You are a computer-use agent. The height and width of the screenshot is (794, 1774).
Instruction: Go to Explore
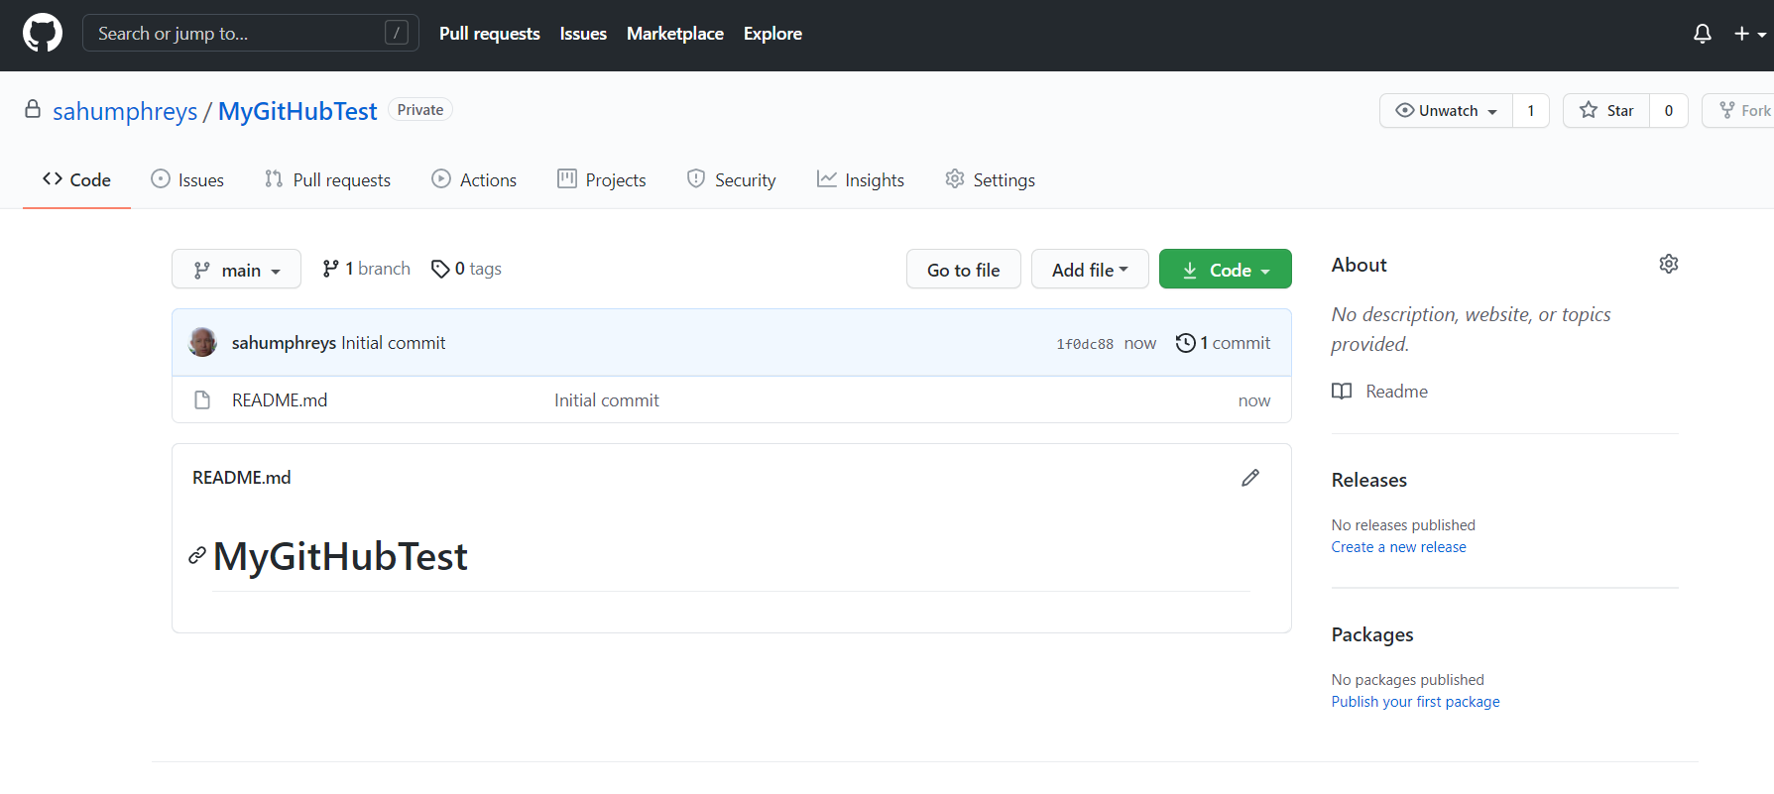(772, 33)
